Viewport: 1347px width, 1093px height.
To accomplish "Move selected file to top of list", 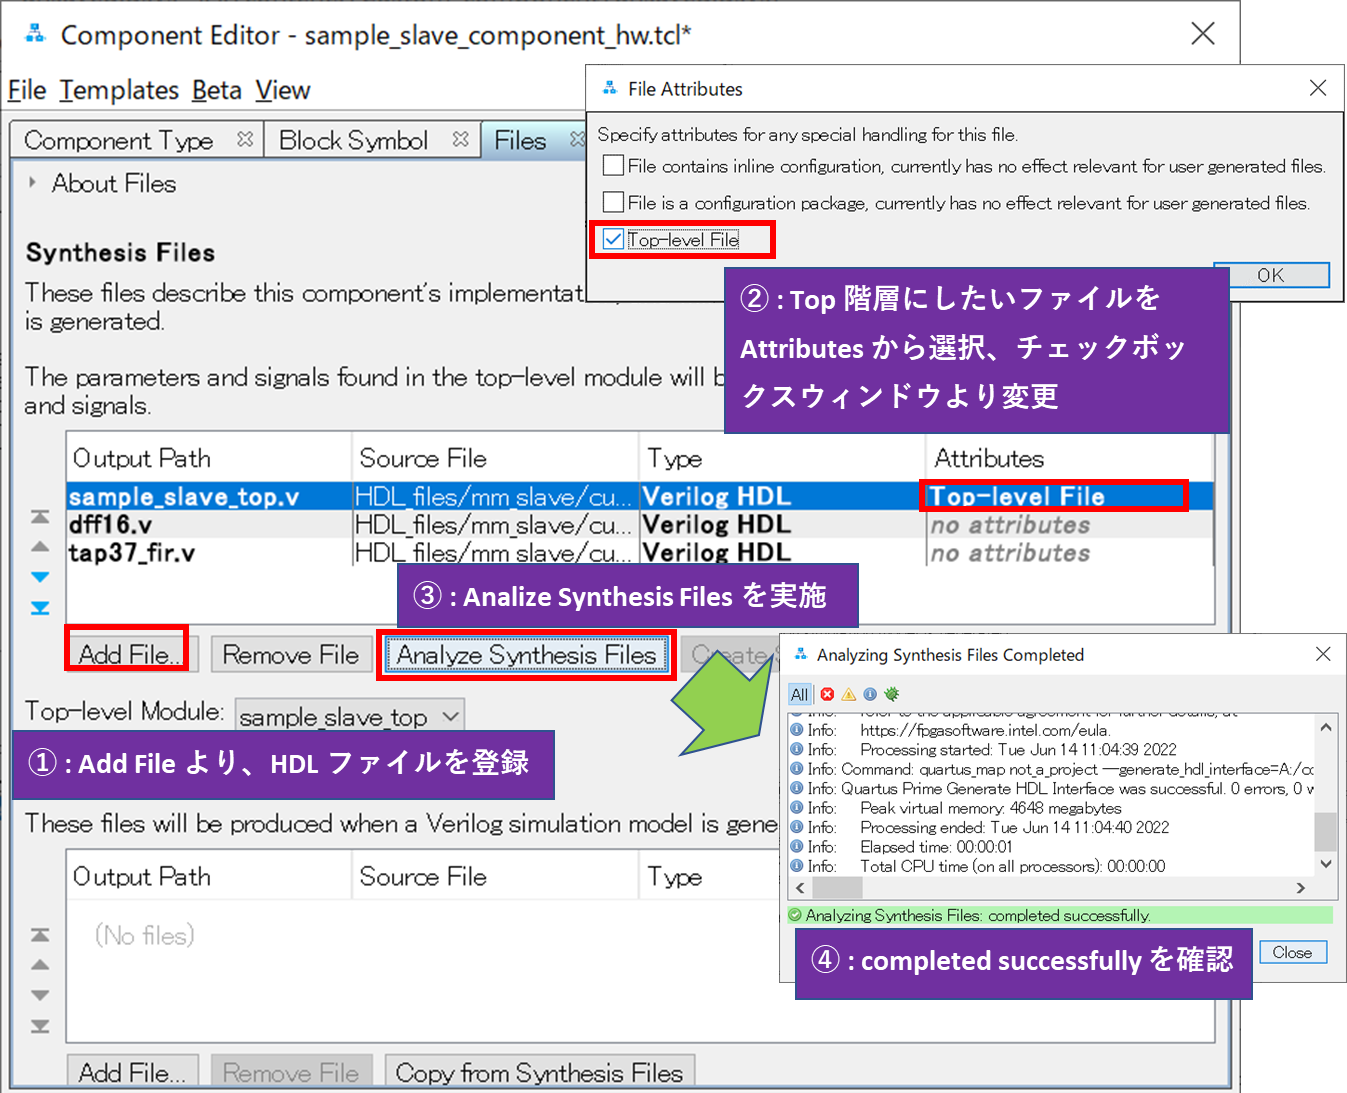I will click(x=39, y=515).
